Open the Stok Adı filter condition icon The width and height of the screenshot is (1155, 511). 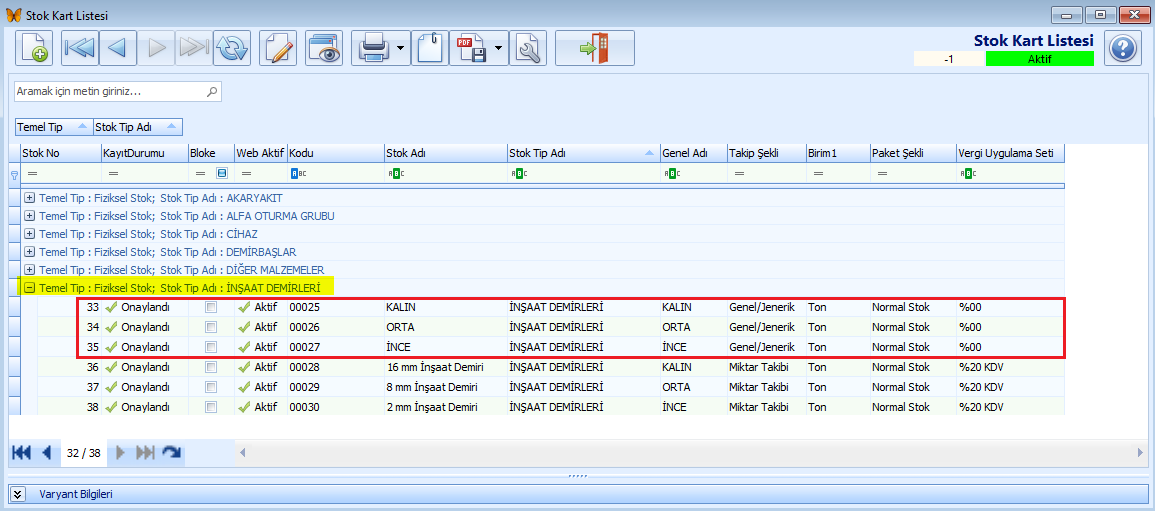[x=396, y=174]
